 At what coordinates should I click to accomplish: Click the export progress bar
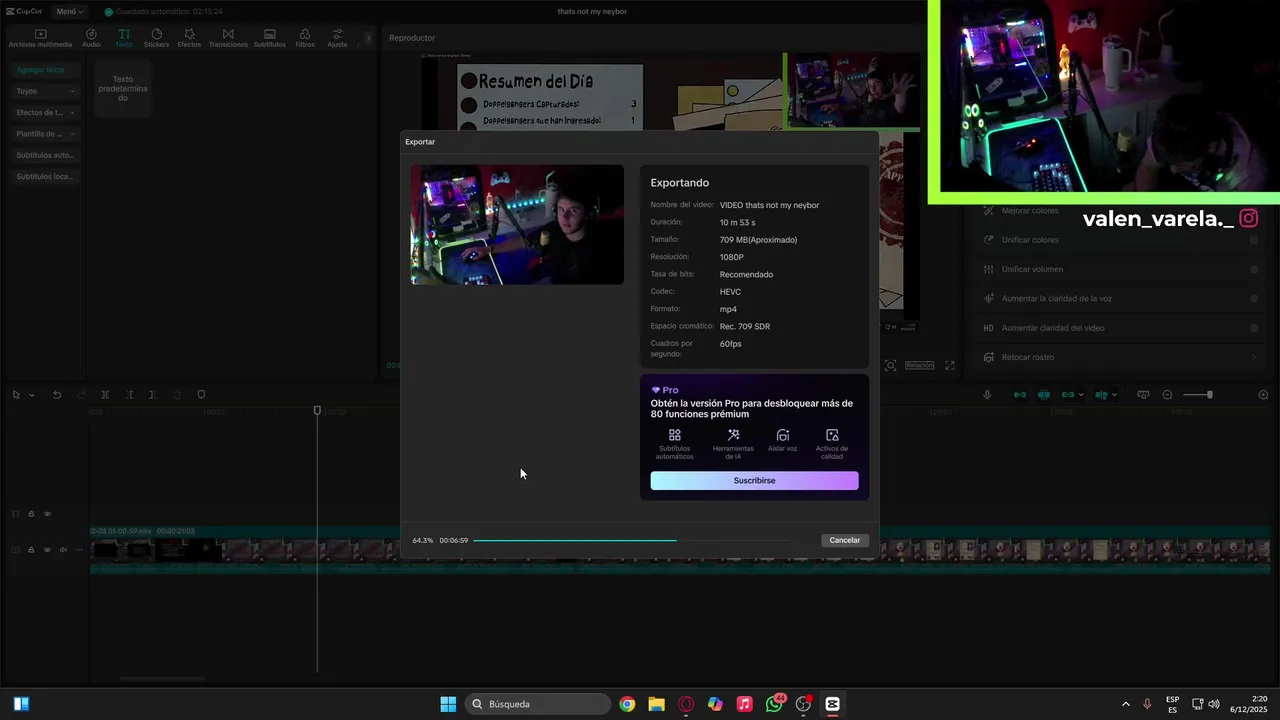pyautogui.click(x=630, y=541)
